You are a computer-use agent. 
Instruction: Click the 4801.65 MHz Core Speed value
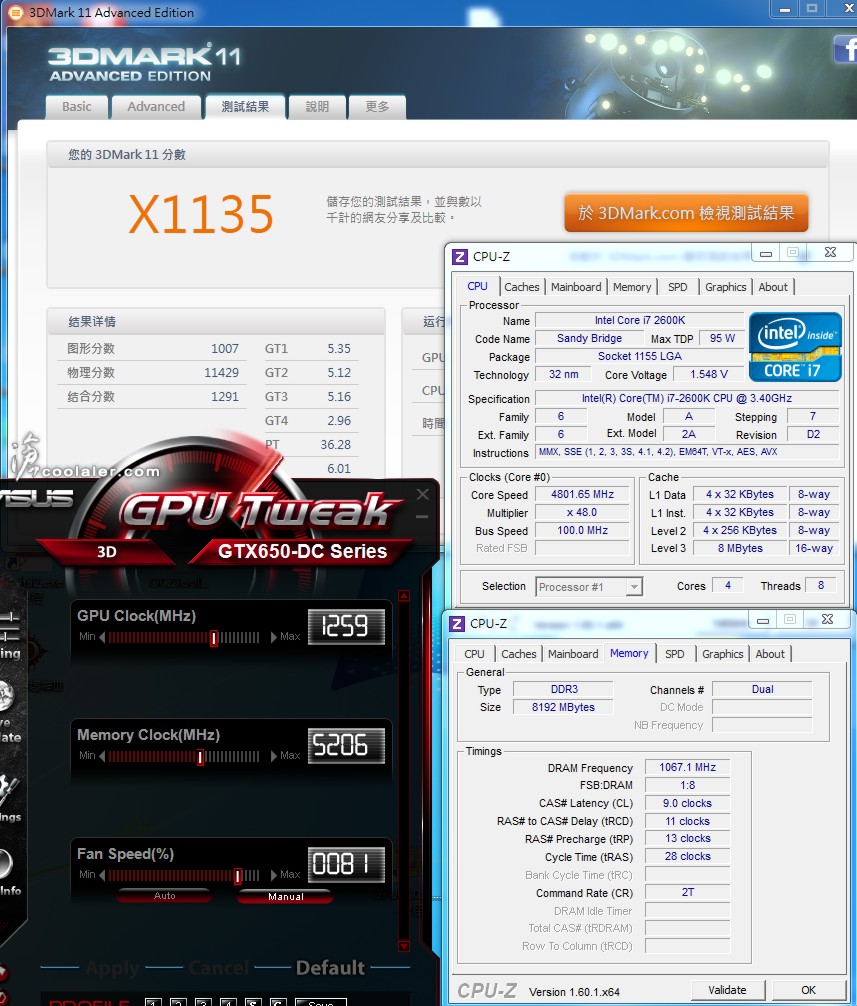point(582,495)
